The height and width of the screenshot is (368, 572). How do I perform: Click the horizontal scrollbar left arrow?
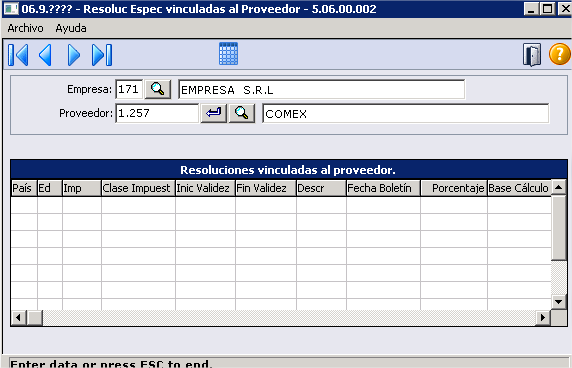[19, 318]
